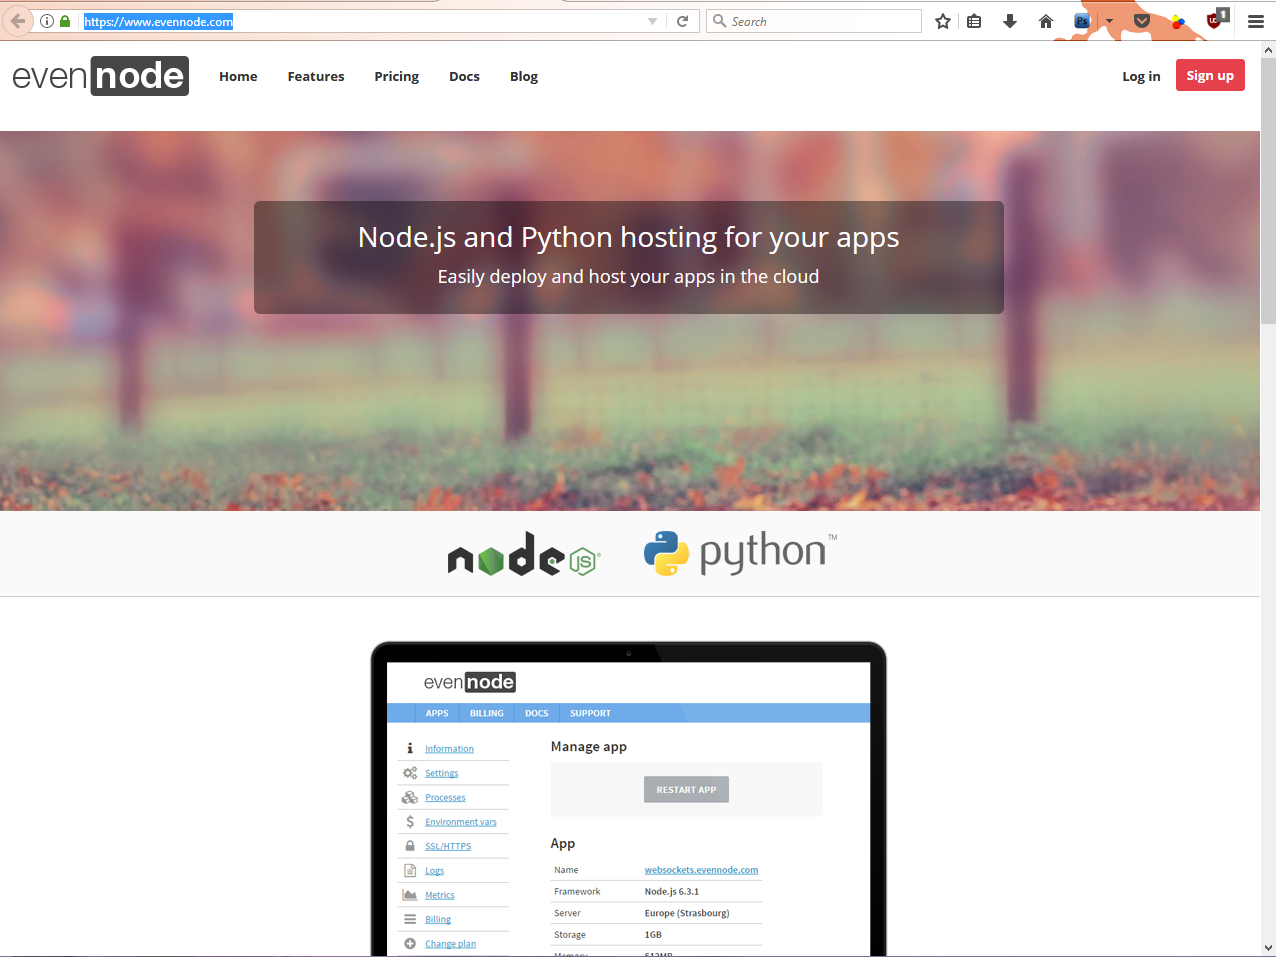Click the SUPPORT tab in laptop screenshot

click(x=590, y=713)
